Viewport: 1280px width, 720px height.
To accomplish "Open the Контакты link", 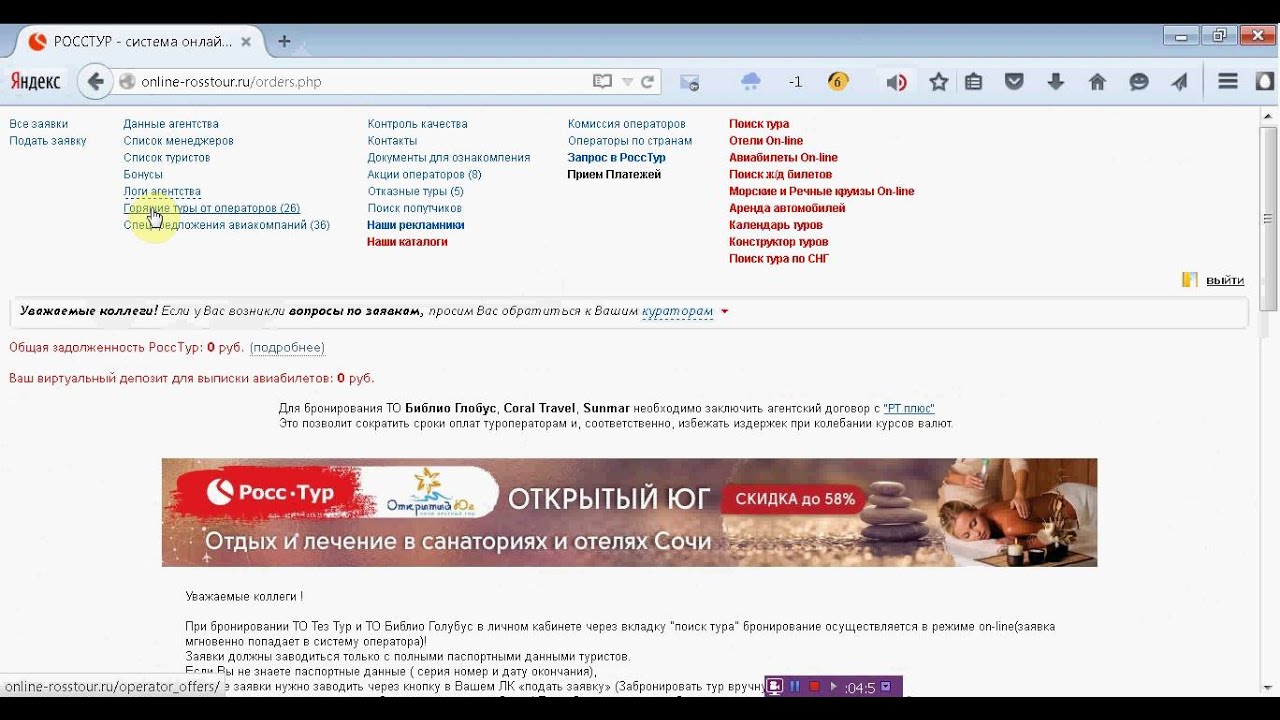I will (392, 141).
